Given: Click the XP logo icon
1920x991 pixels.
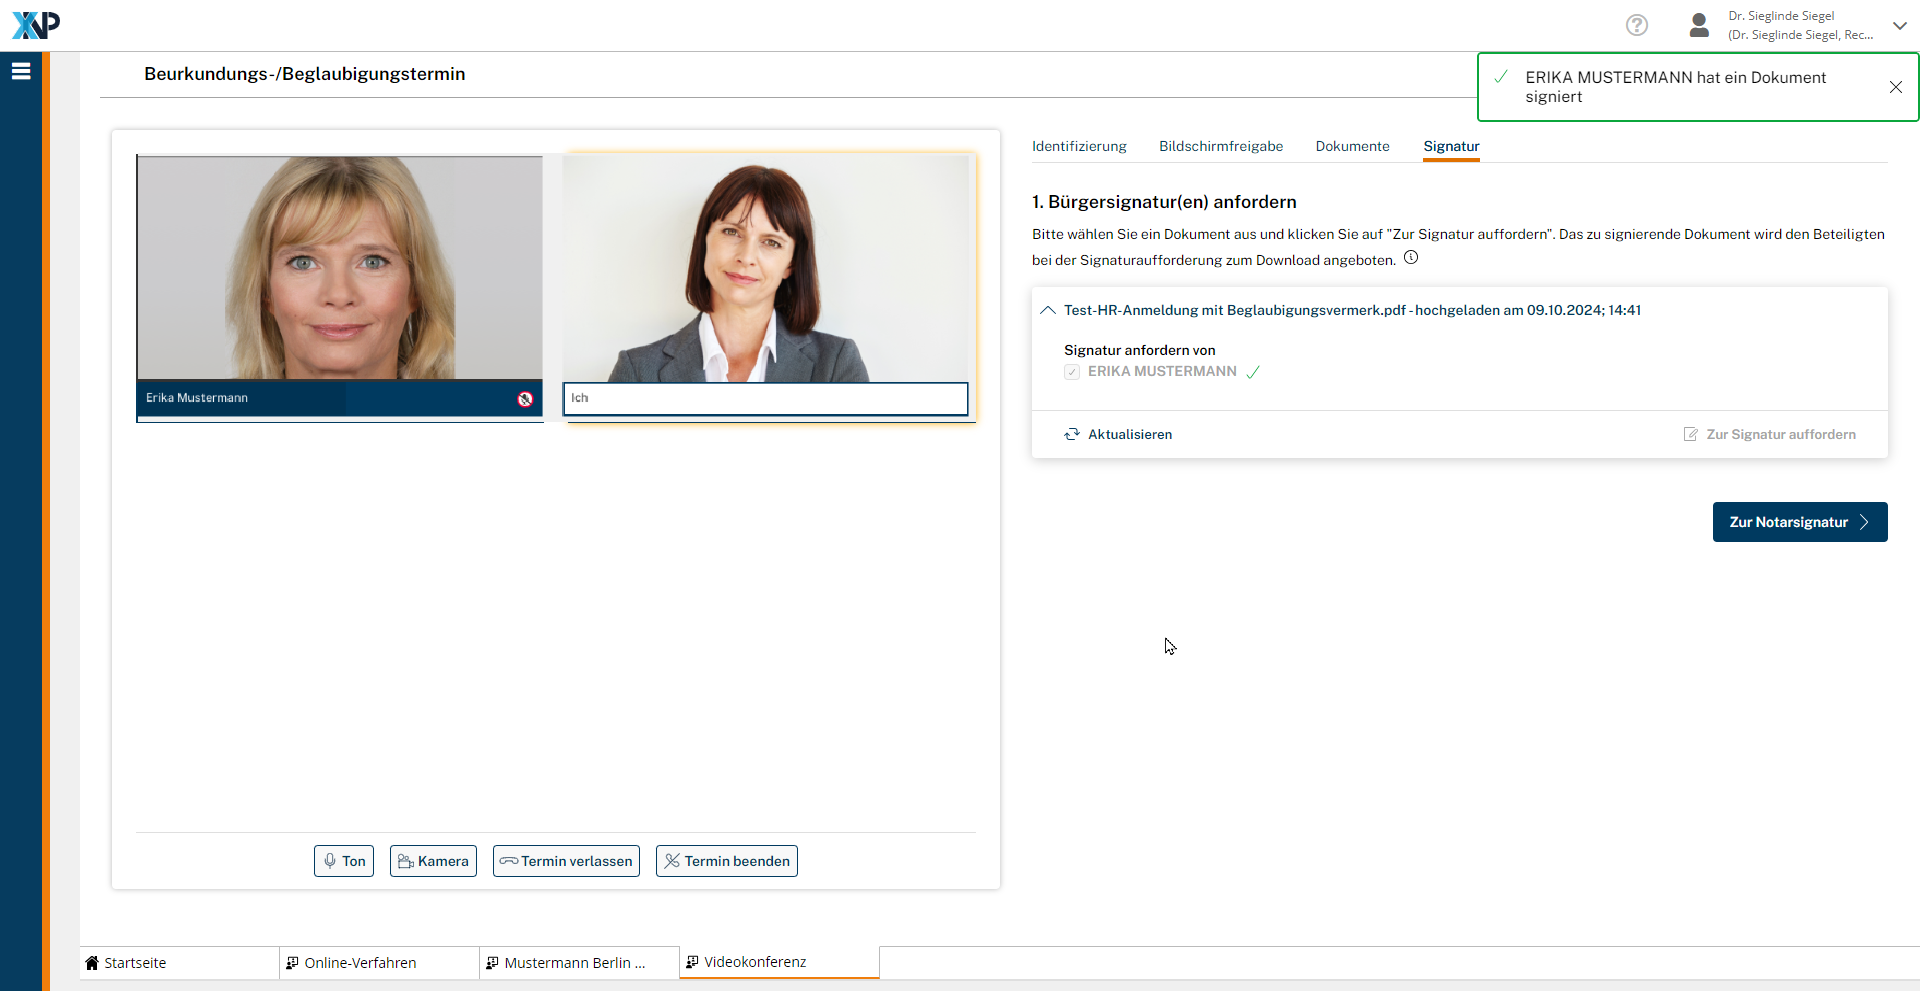Looking at the screenshot, I should (36, 25).
